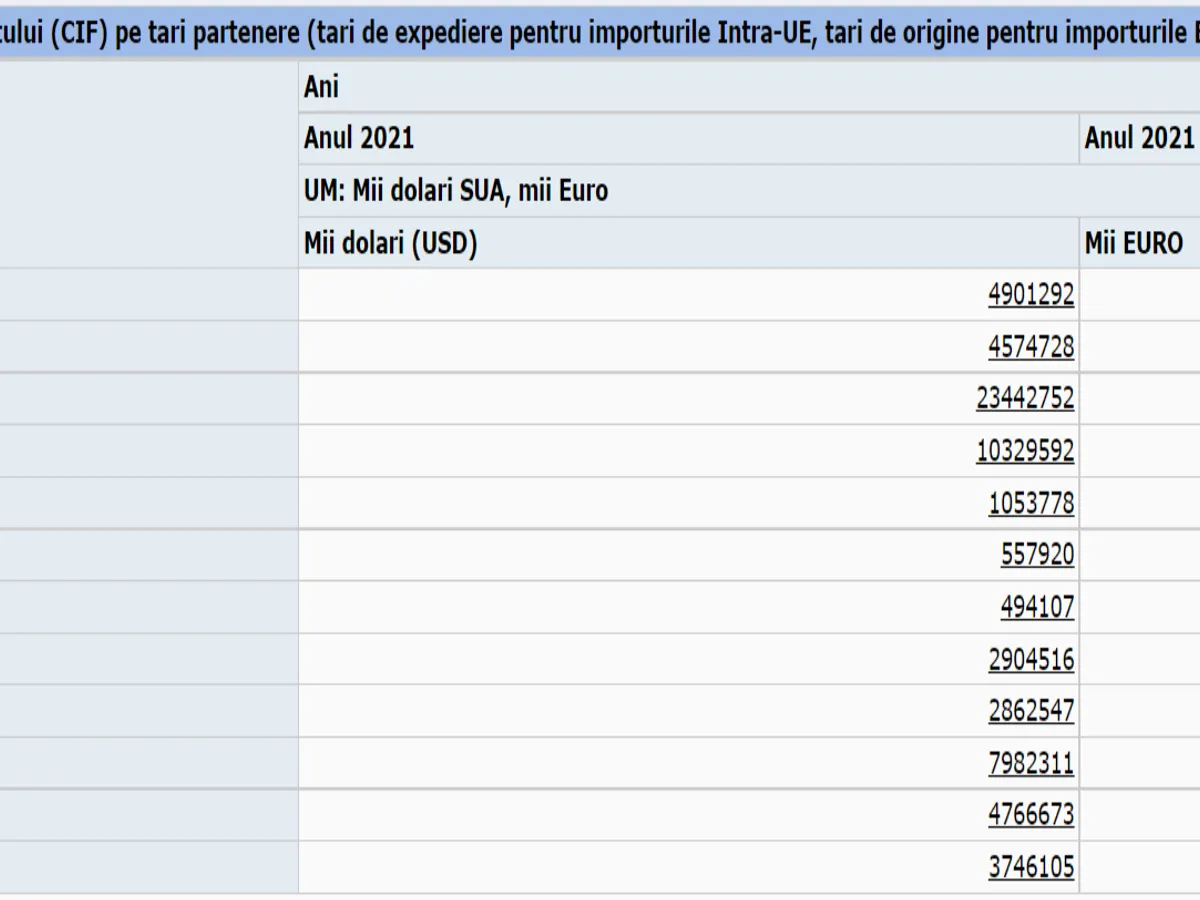Select the 2904516 import value
Screen dimensions: 1200x900
click(1031, 660)
